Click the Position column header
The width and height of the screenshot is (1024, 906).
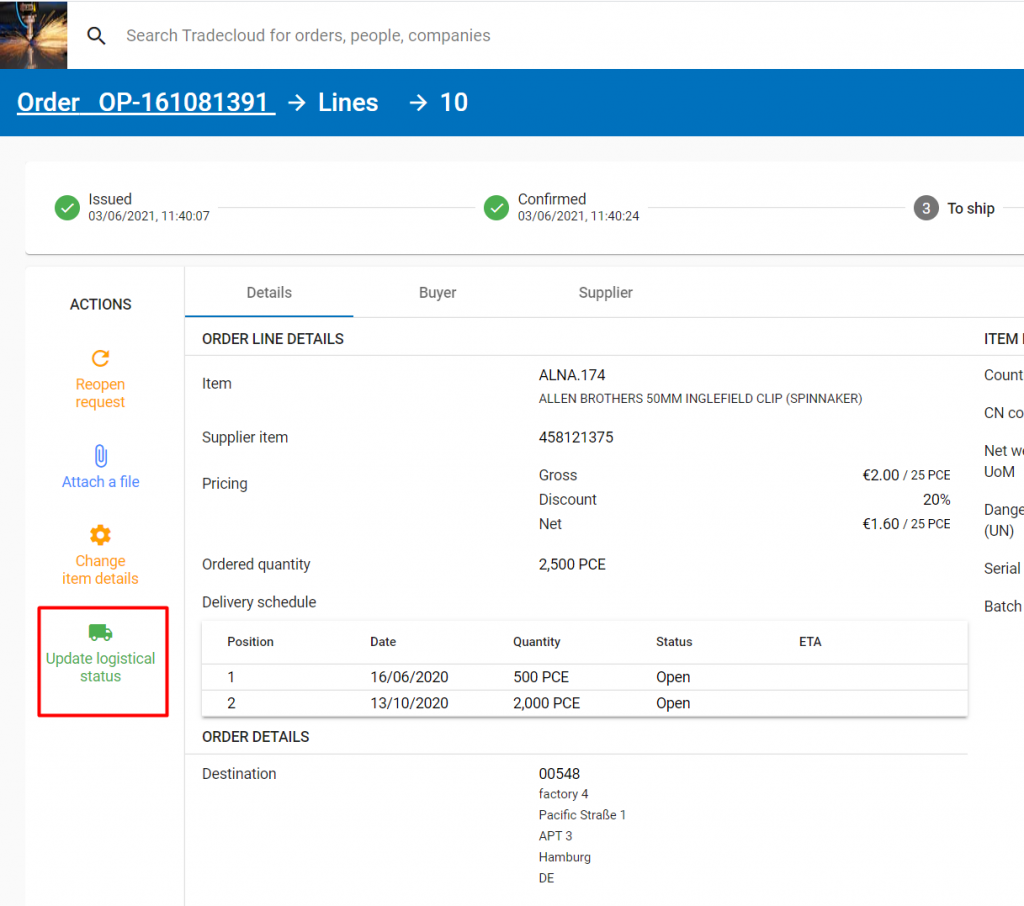pyautogui.click(x=250, y=642)
